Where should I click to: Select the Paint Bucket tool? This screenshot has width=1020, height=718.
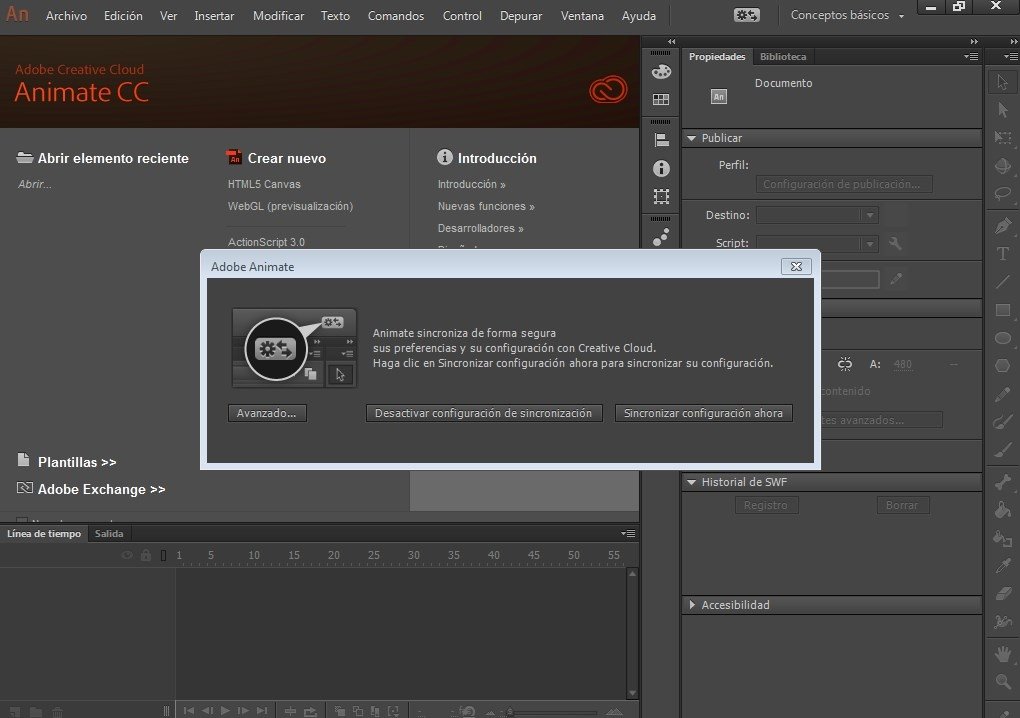pos(1002,510)
